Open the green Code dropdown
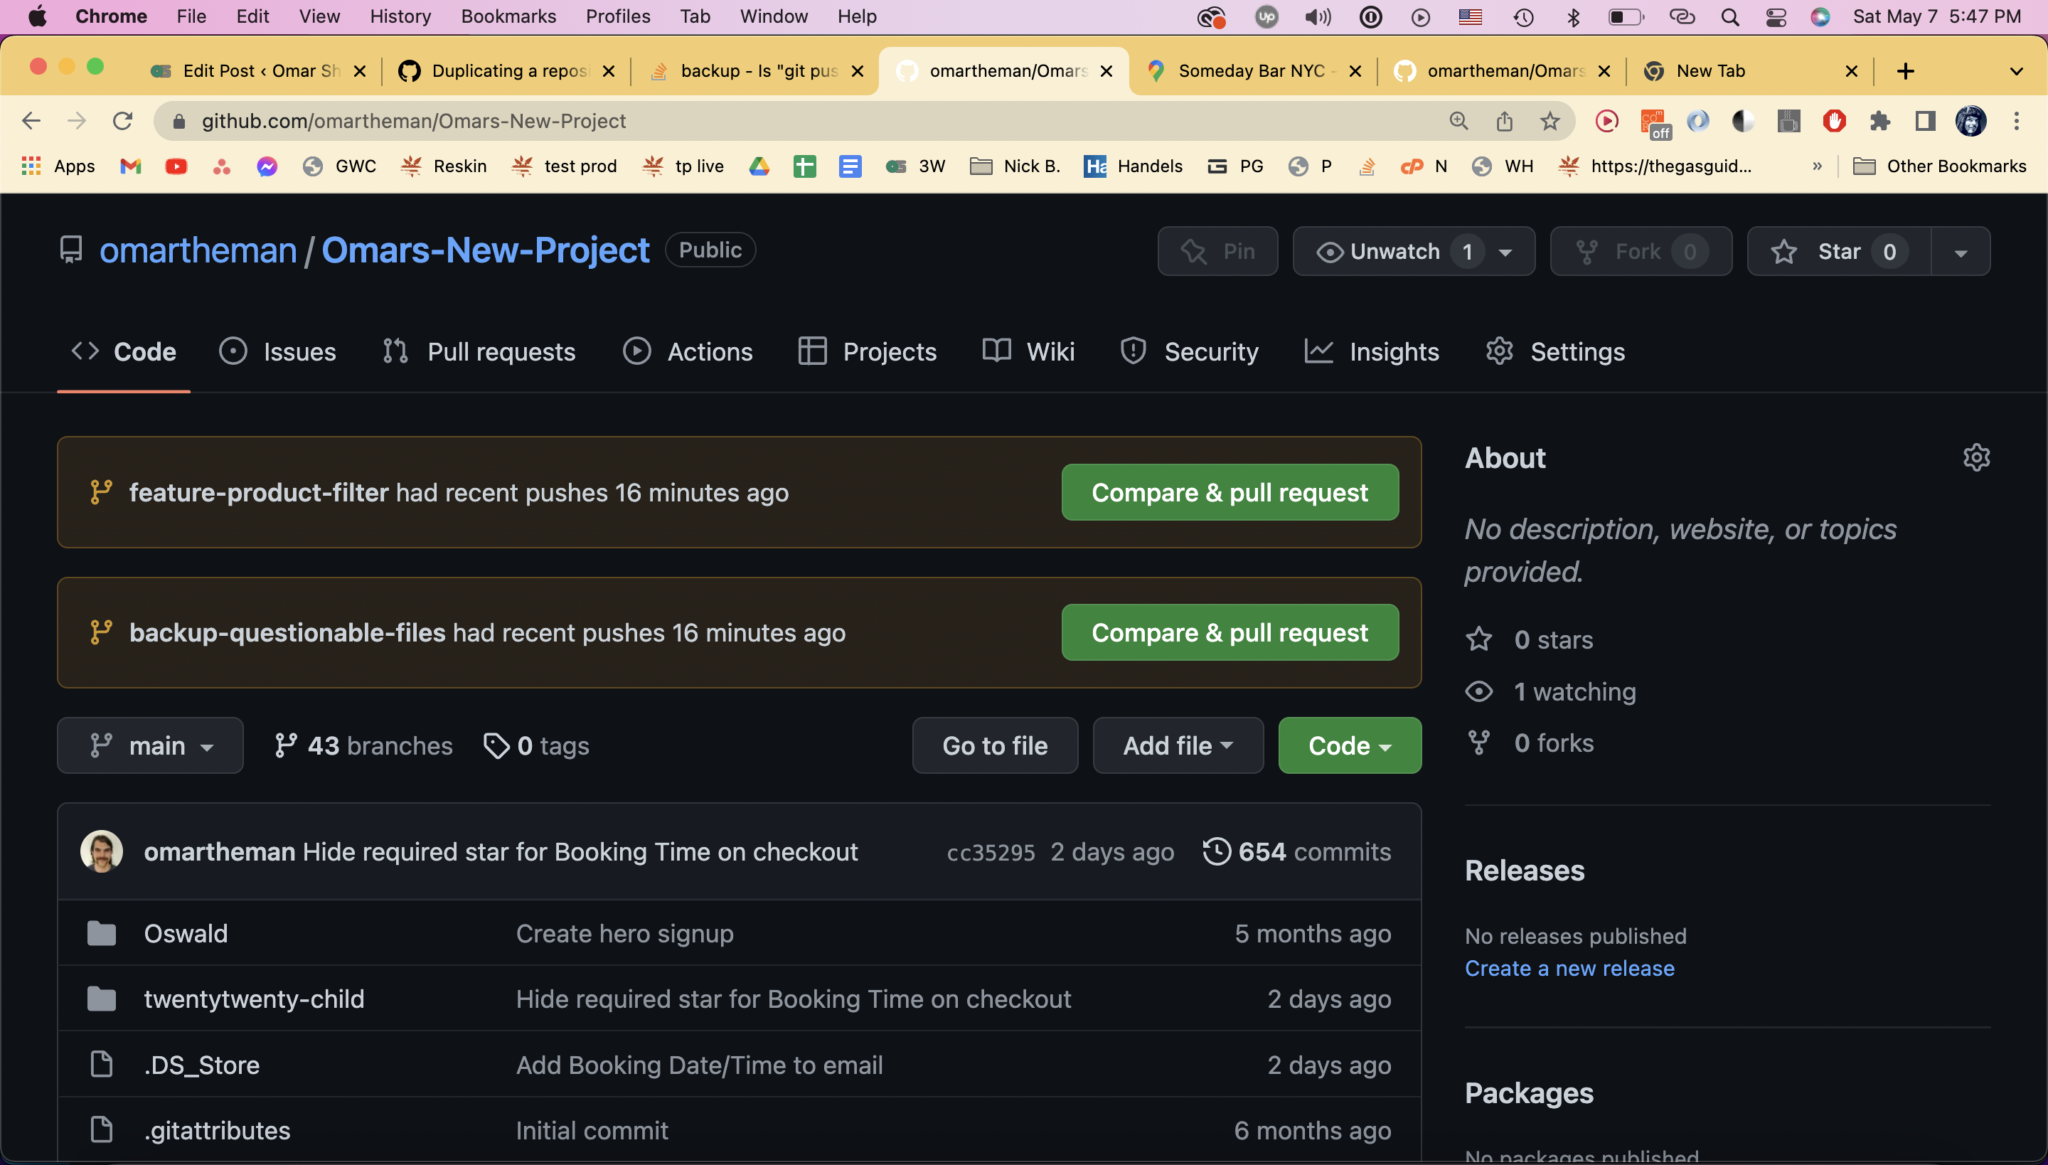This screenshot has height=1165, width=2048. 1348,745
